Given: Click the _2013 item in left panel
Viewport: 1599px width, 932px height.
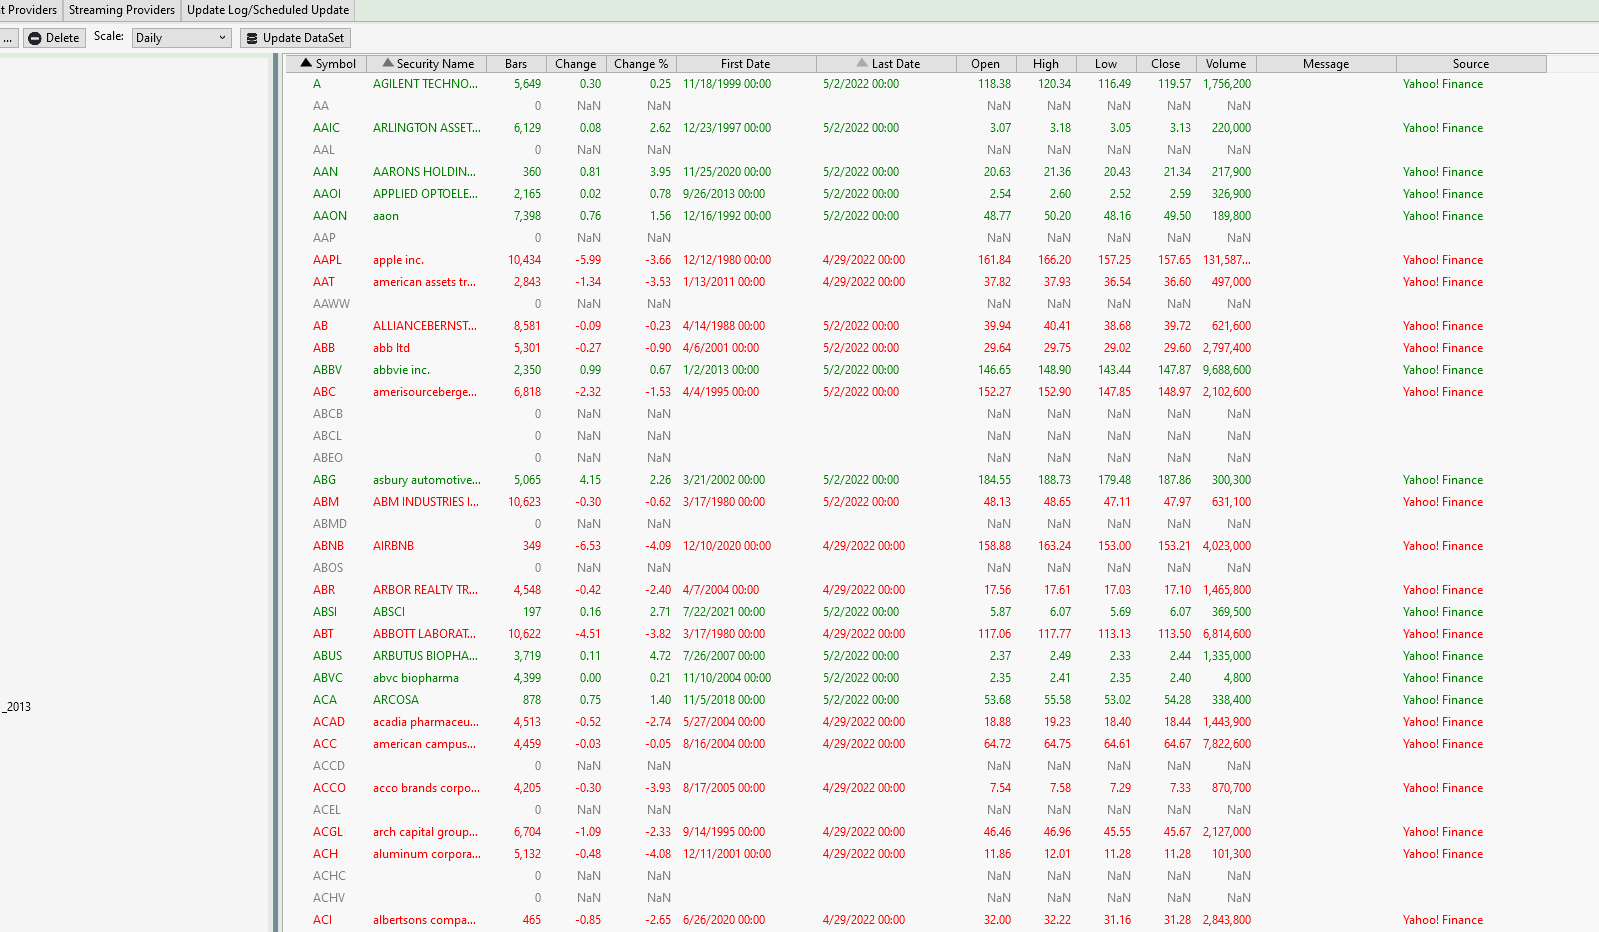Looking at the screenshot, I should point(16,707).
